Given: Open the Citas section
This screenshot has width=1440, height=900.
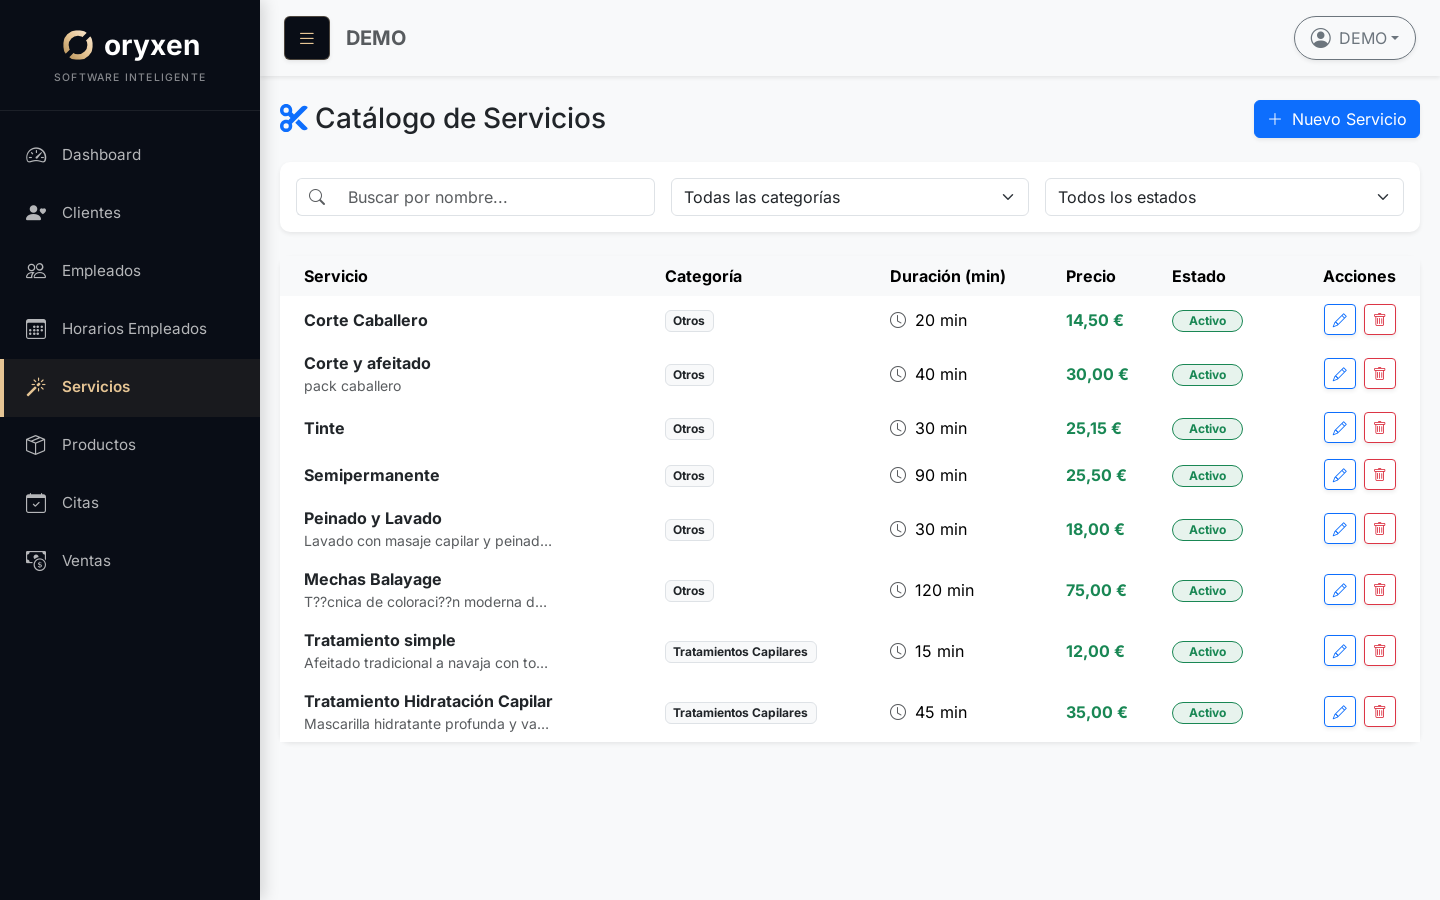Looking at the screenshot, I should click(130, 503).
